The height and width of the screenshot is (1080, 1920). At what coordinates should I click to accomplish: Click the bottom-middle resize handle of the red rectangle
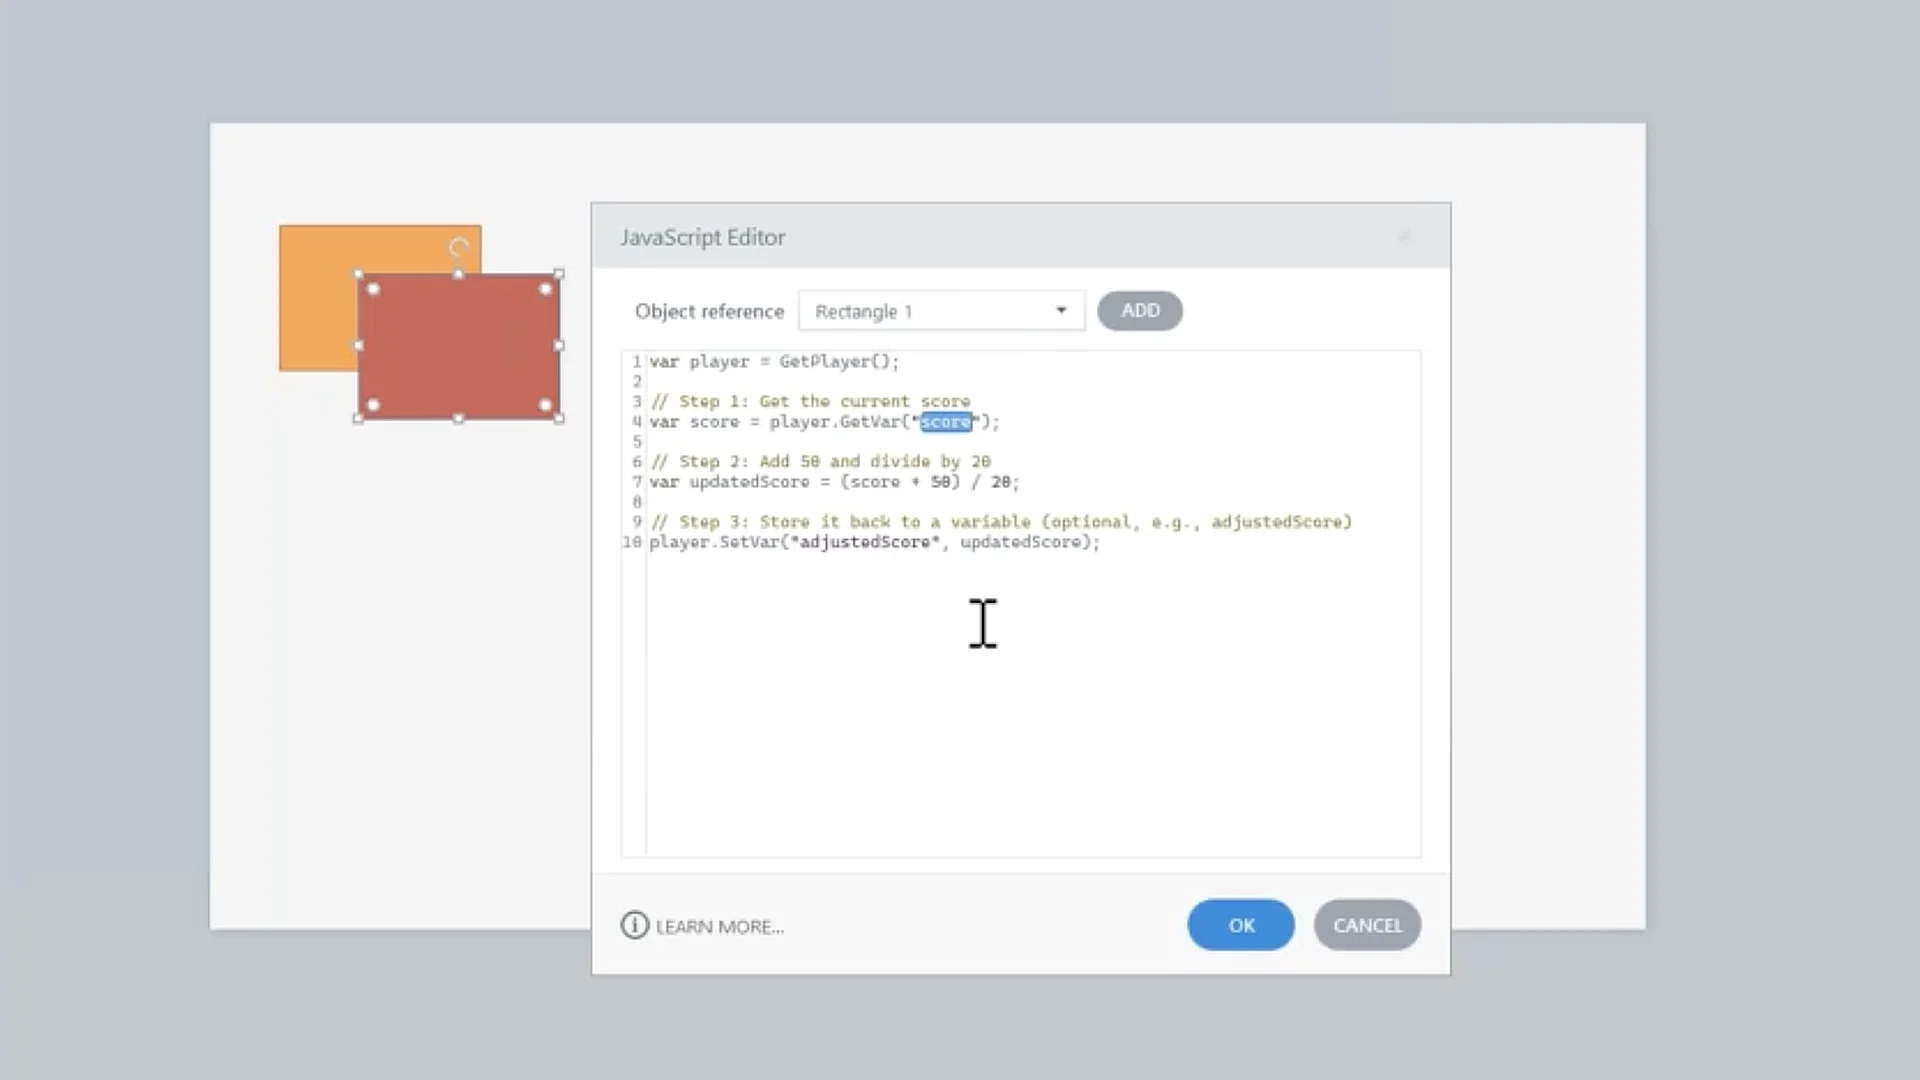click(x=459, y=419)
